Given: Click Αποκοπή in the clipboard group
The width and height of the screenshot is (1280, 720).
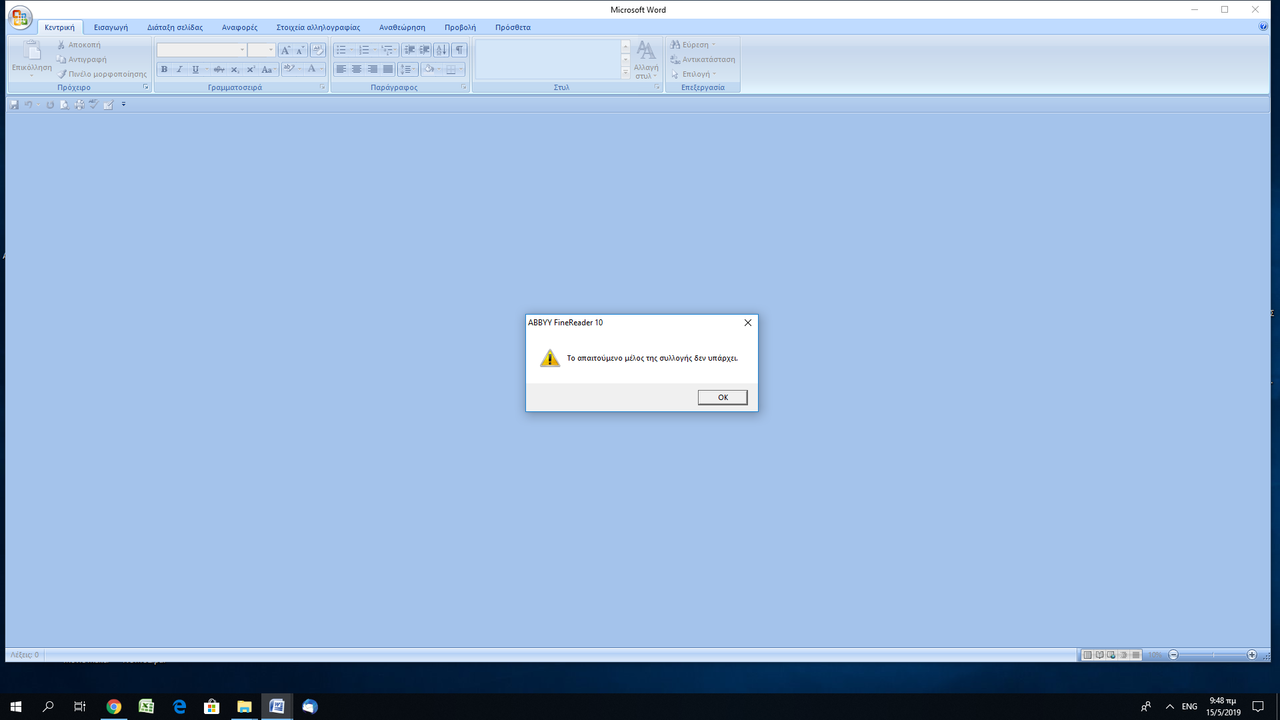Looking at the screenshot, I should pos(79,45).
